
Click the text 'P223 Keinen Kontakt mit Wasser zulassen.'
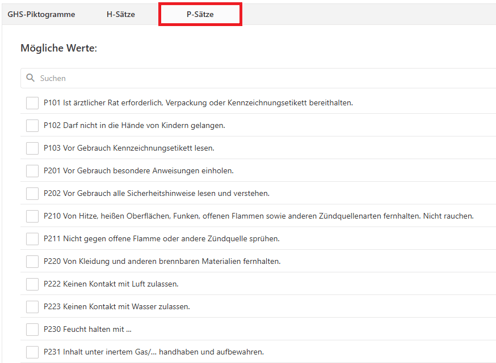[117, 307]
